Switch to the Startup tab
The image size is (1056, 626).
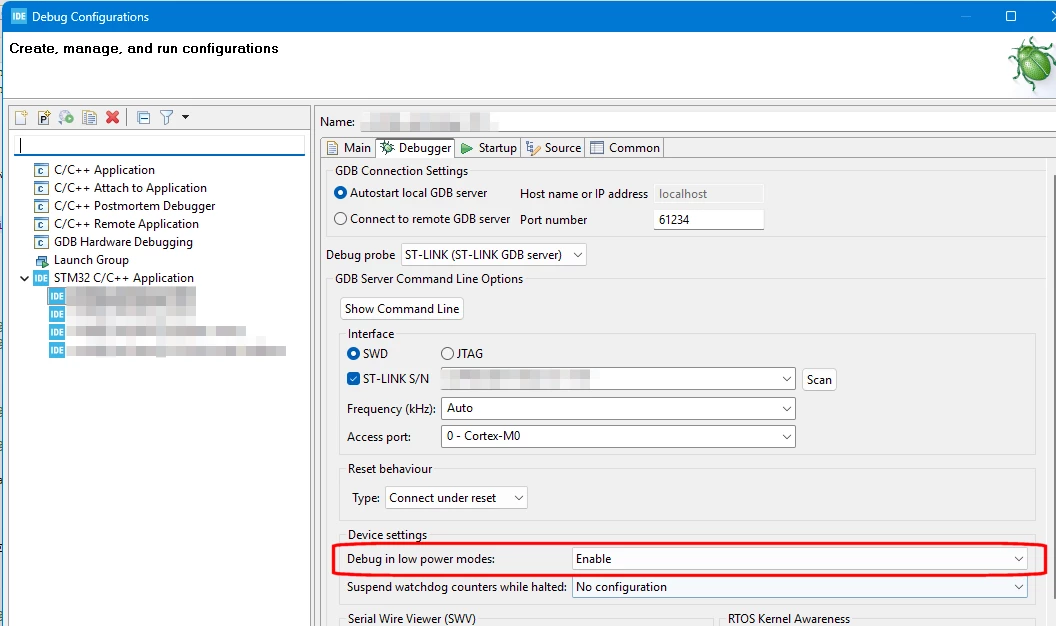(x=488, y=147)
